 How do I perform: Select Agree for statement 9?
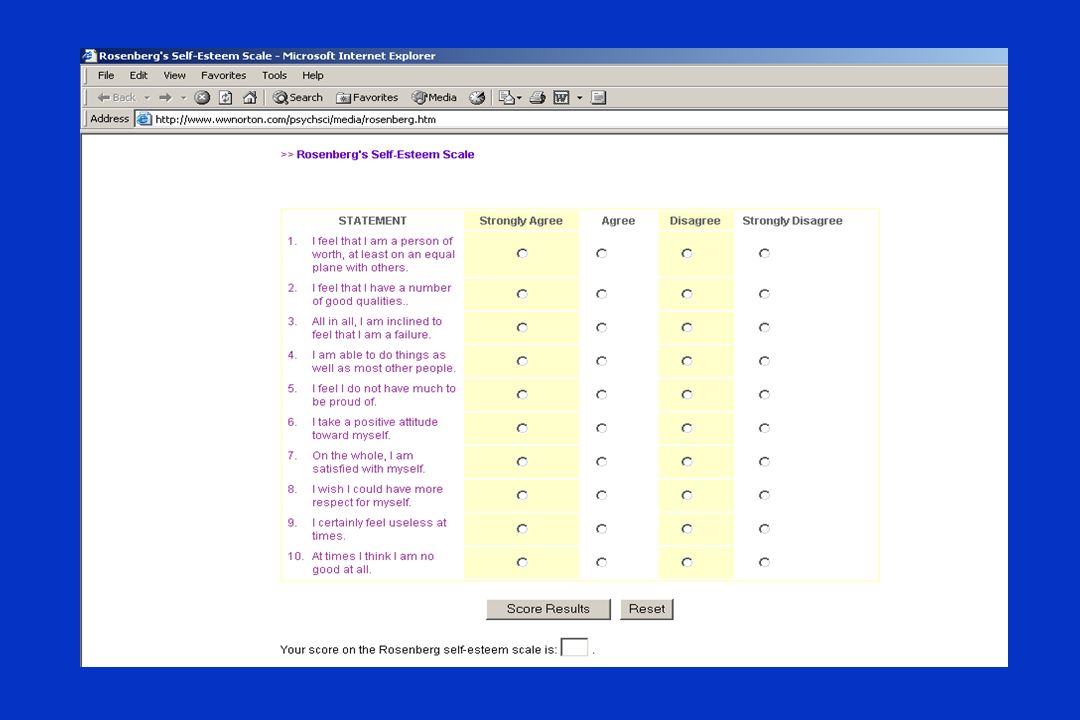point(601,529)
